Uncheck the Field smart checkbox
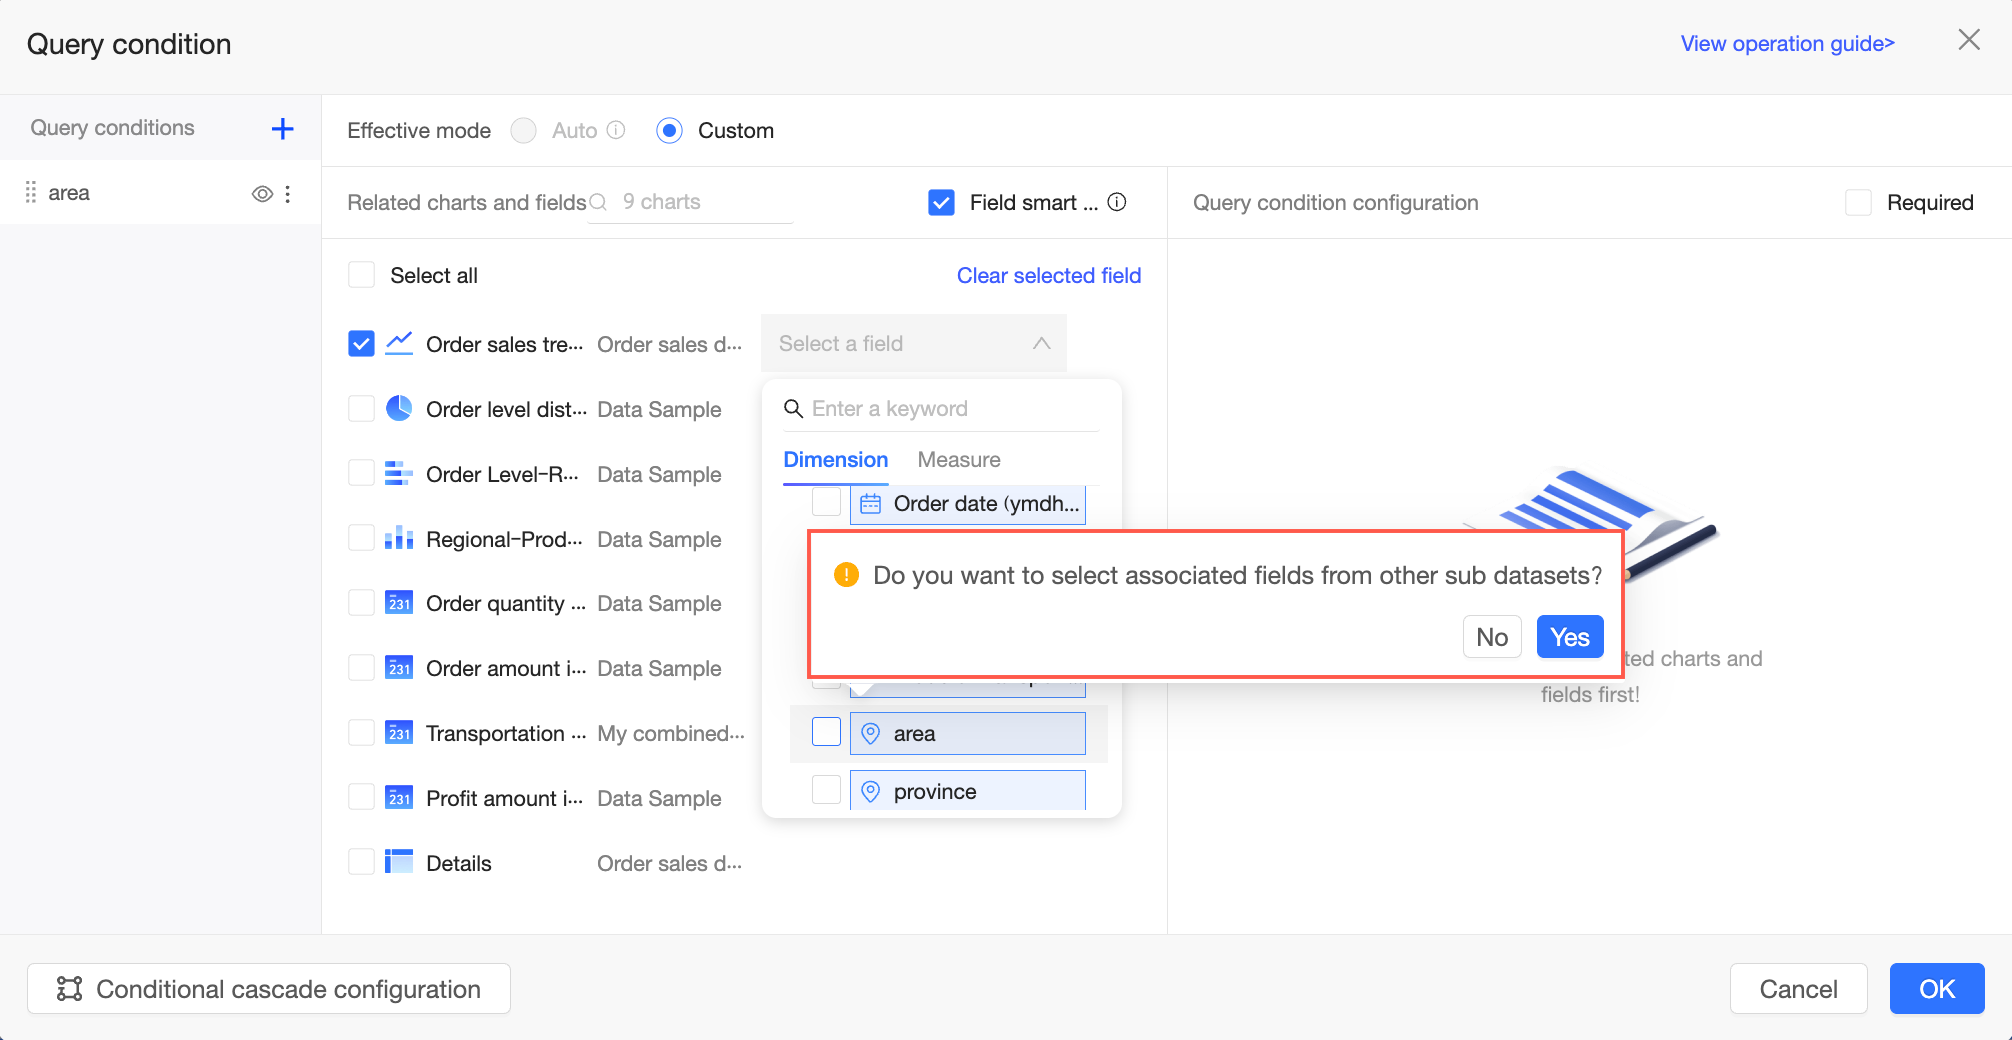The height and width of the screenshot is (1040, 2012). click(x=941, y=202)
